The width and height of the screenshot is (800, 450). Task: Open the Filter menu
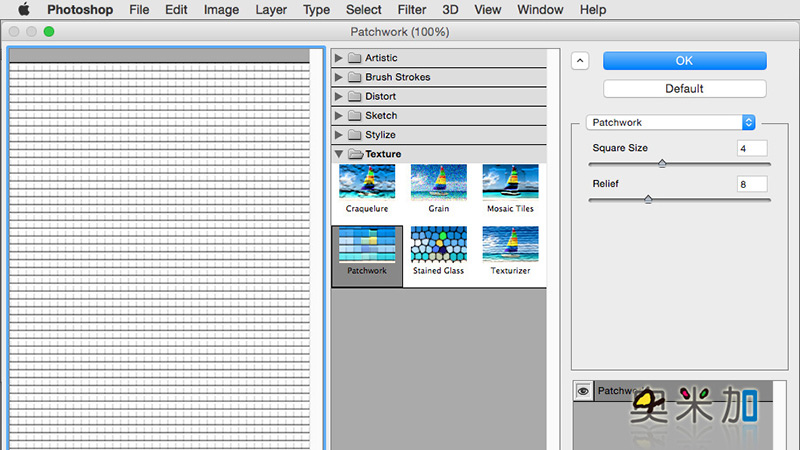[x=412, y=10]
